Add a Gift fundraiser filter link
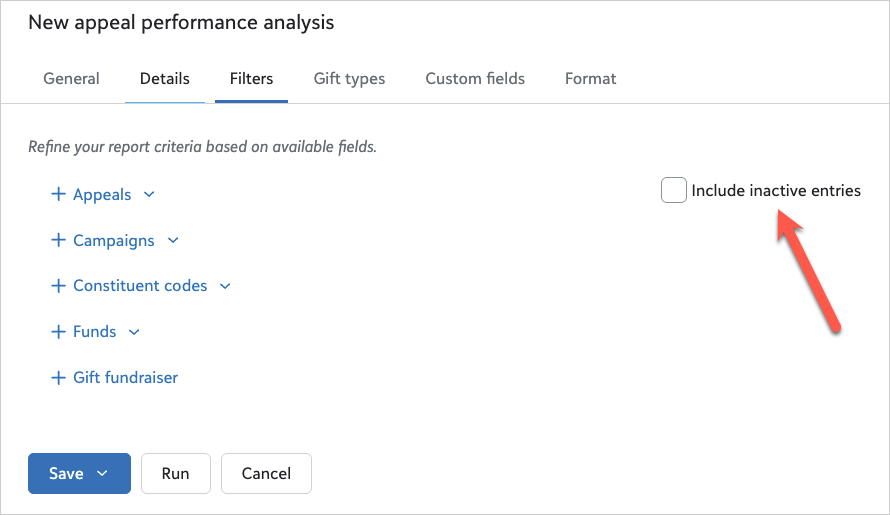The image size is (890, 515). tap(125, 378)
